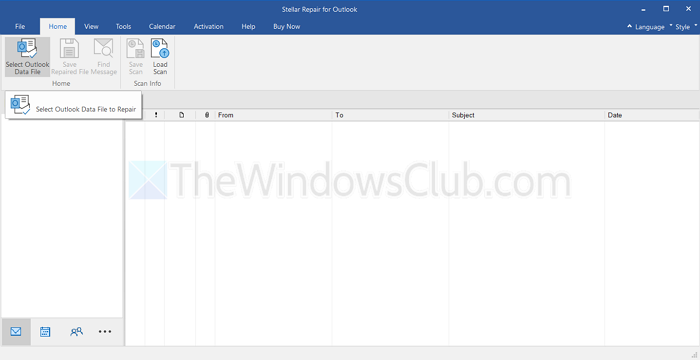Expand the Style dropdown
The width and height of the screenshot is (700, 360).
pos(686,27)
